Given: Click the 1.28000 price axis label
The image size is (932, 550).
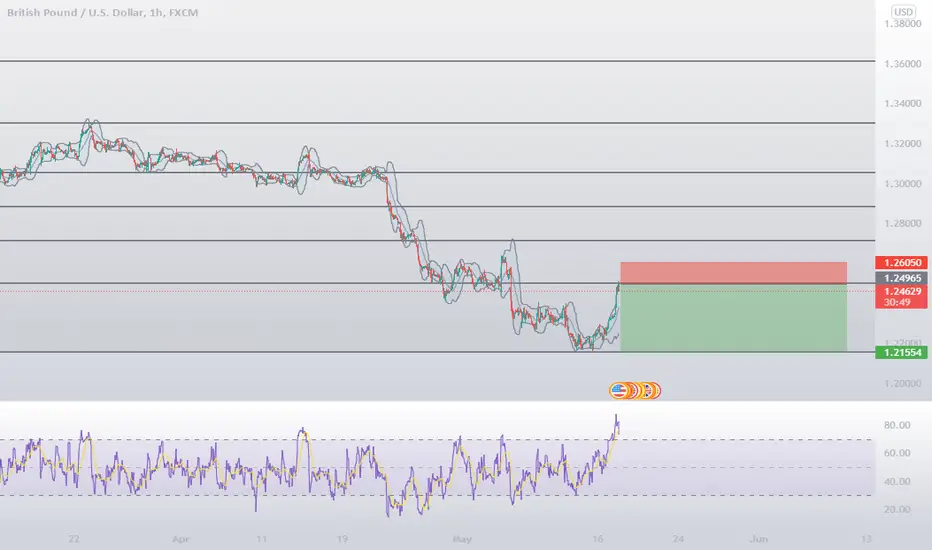Looking at the screenshot, I should click(902, 224).
